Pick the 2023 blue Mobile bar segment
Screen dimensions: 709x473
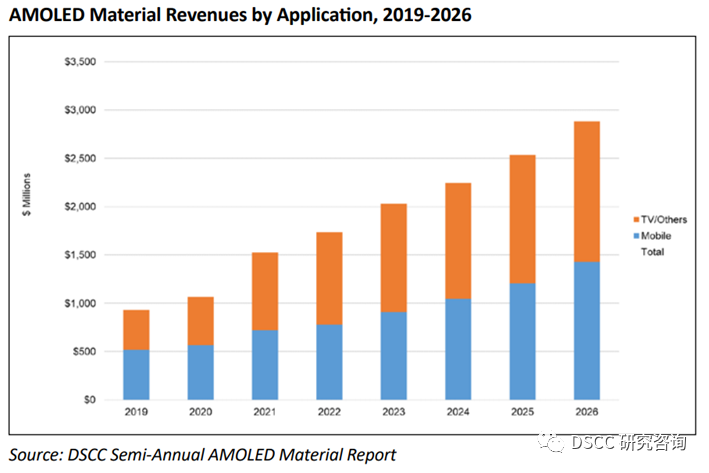tap(393, 355)
